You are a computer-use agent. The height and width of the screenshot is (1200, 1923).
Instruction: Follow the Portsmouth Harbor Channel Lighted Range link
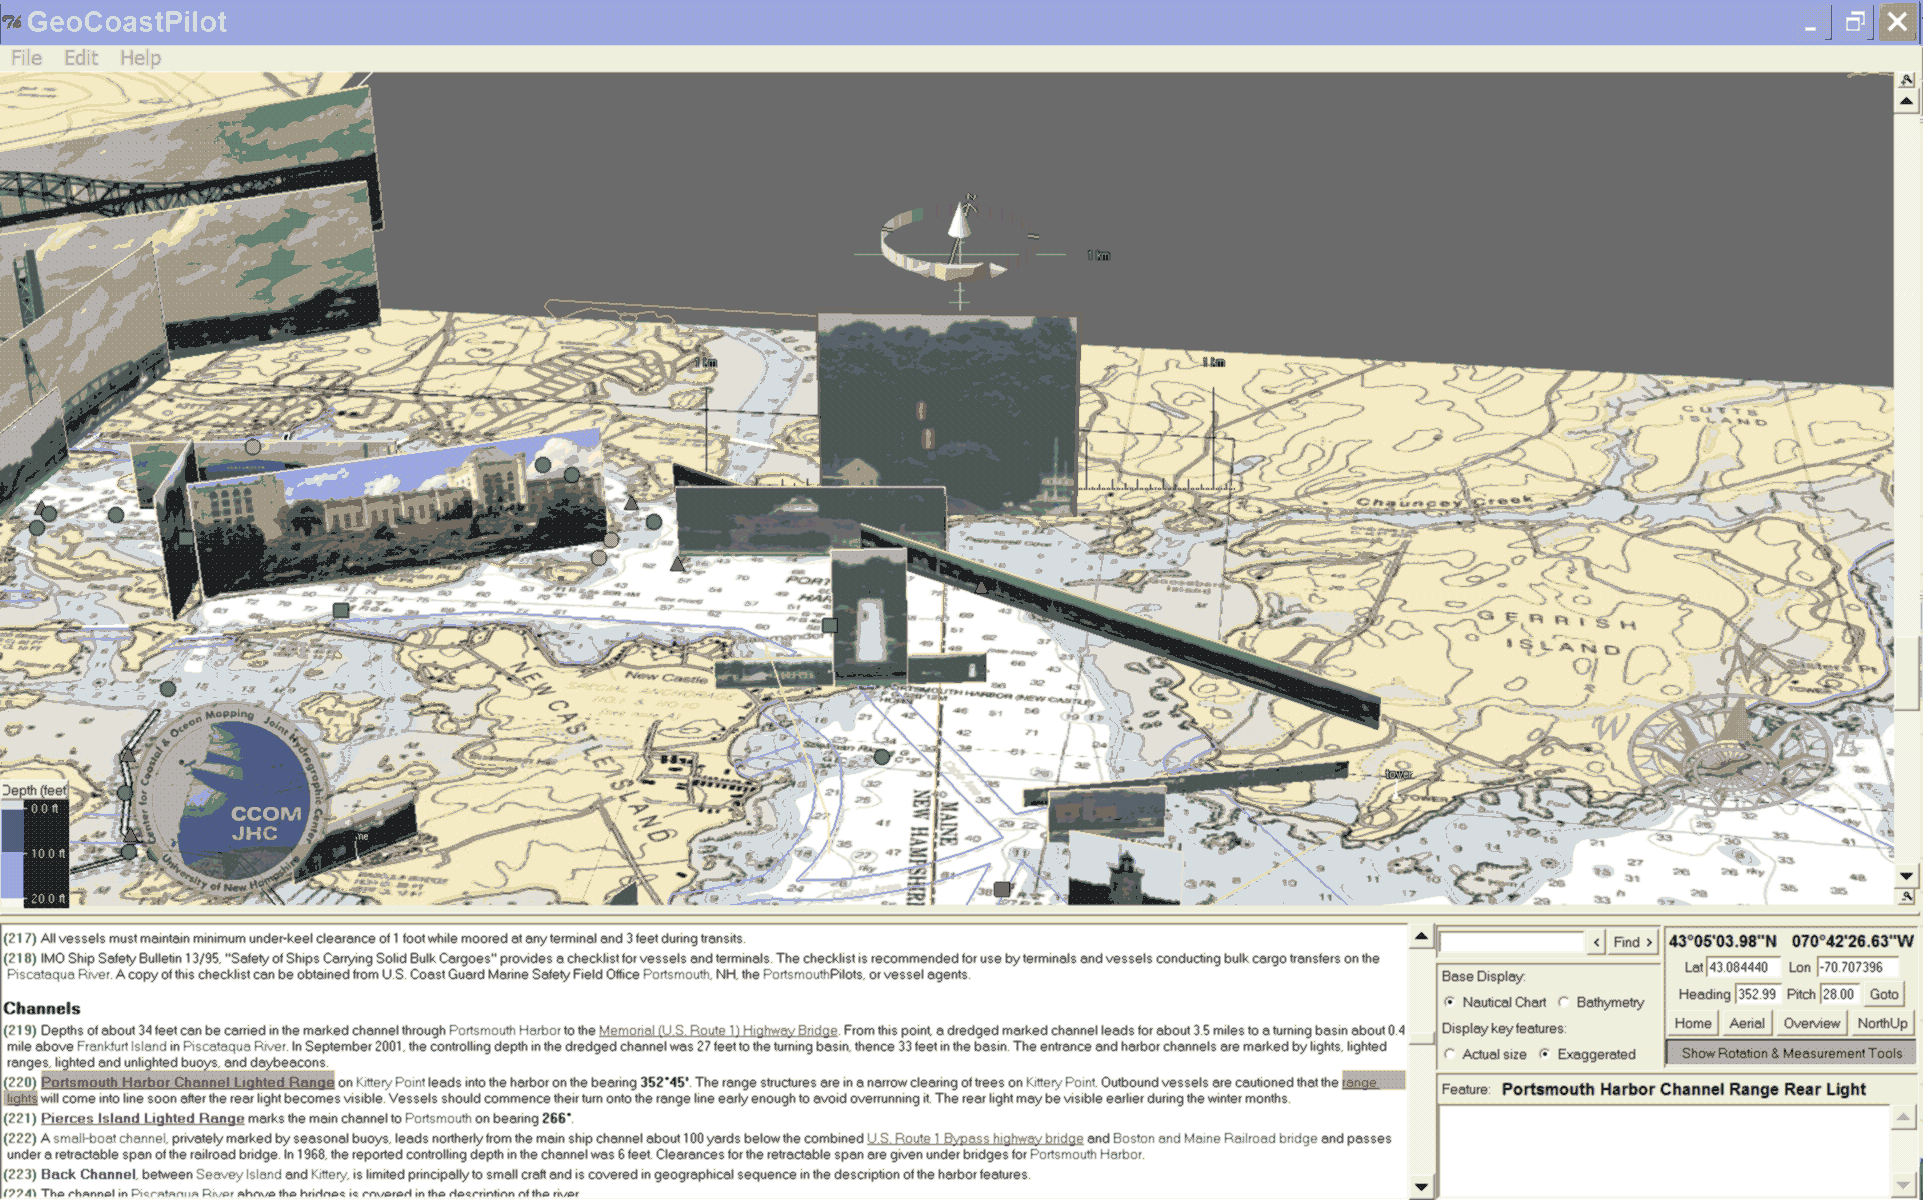tap(187, 1082)
